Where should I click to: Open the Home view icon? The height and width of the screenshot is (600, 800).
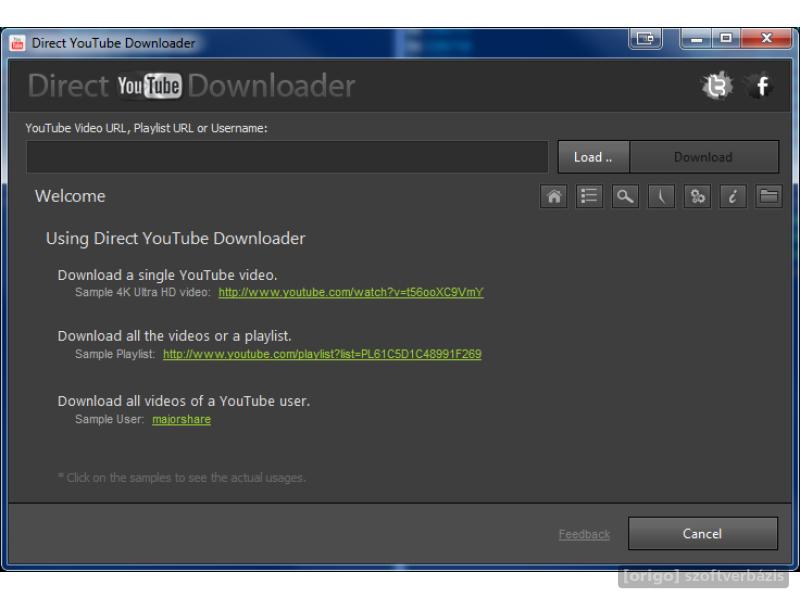coord(554,196)
